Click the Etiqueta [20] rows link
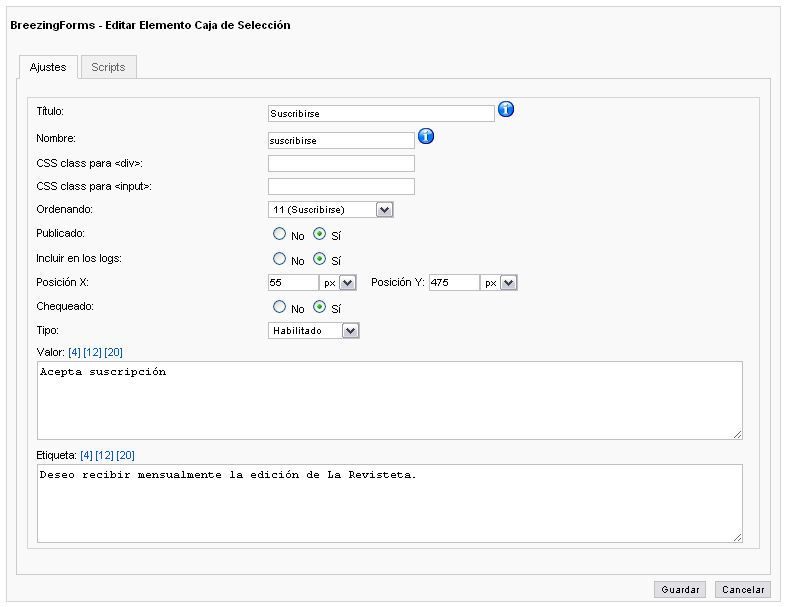Screen dimensions: 786x607 point(125,455)
